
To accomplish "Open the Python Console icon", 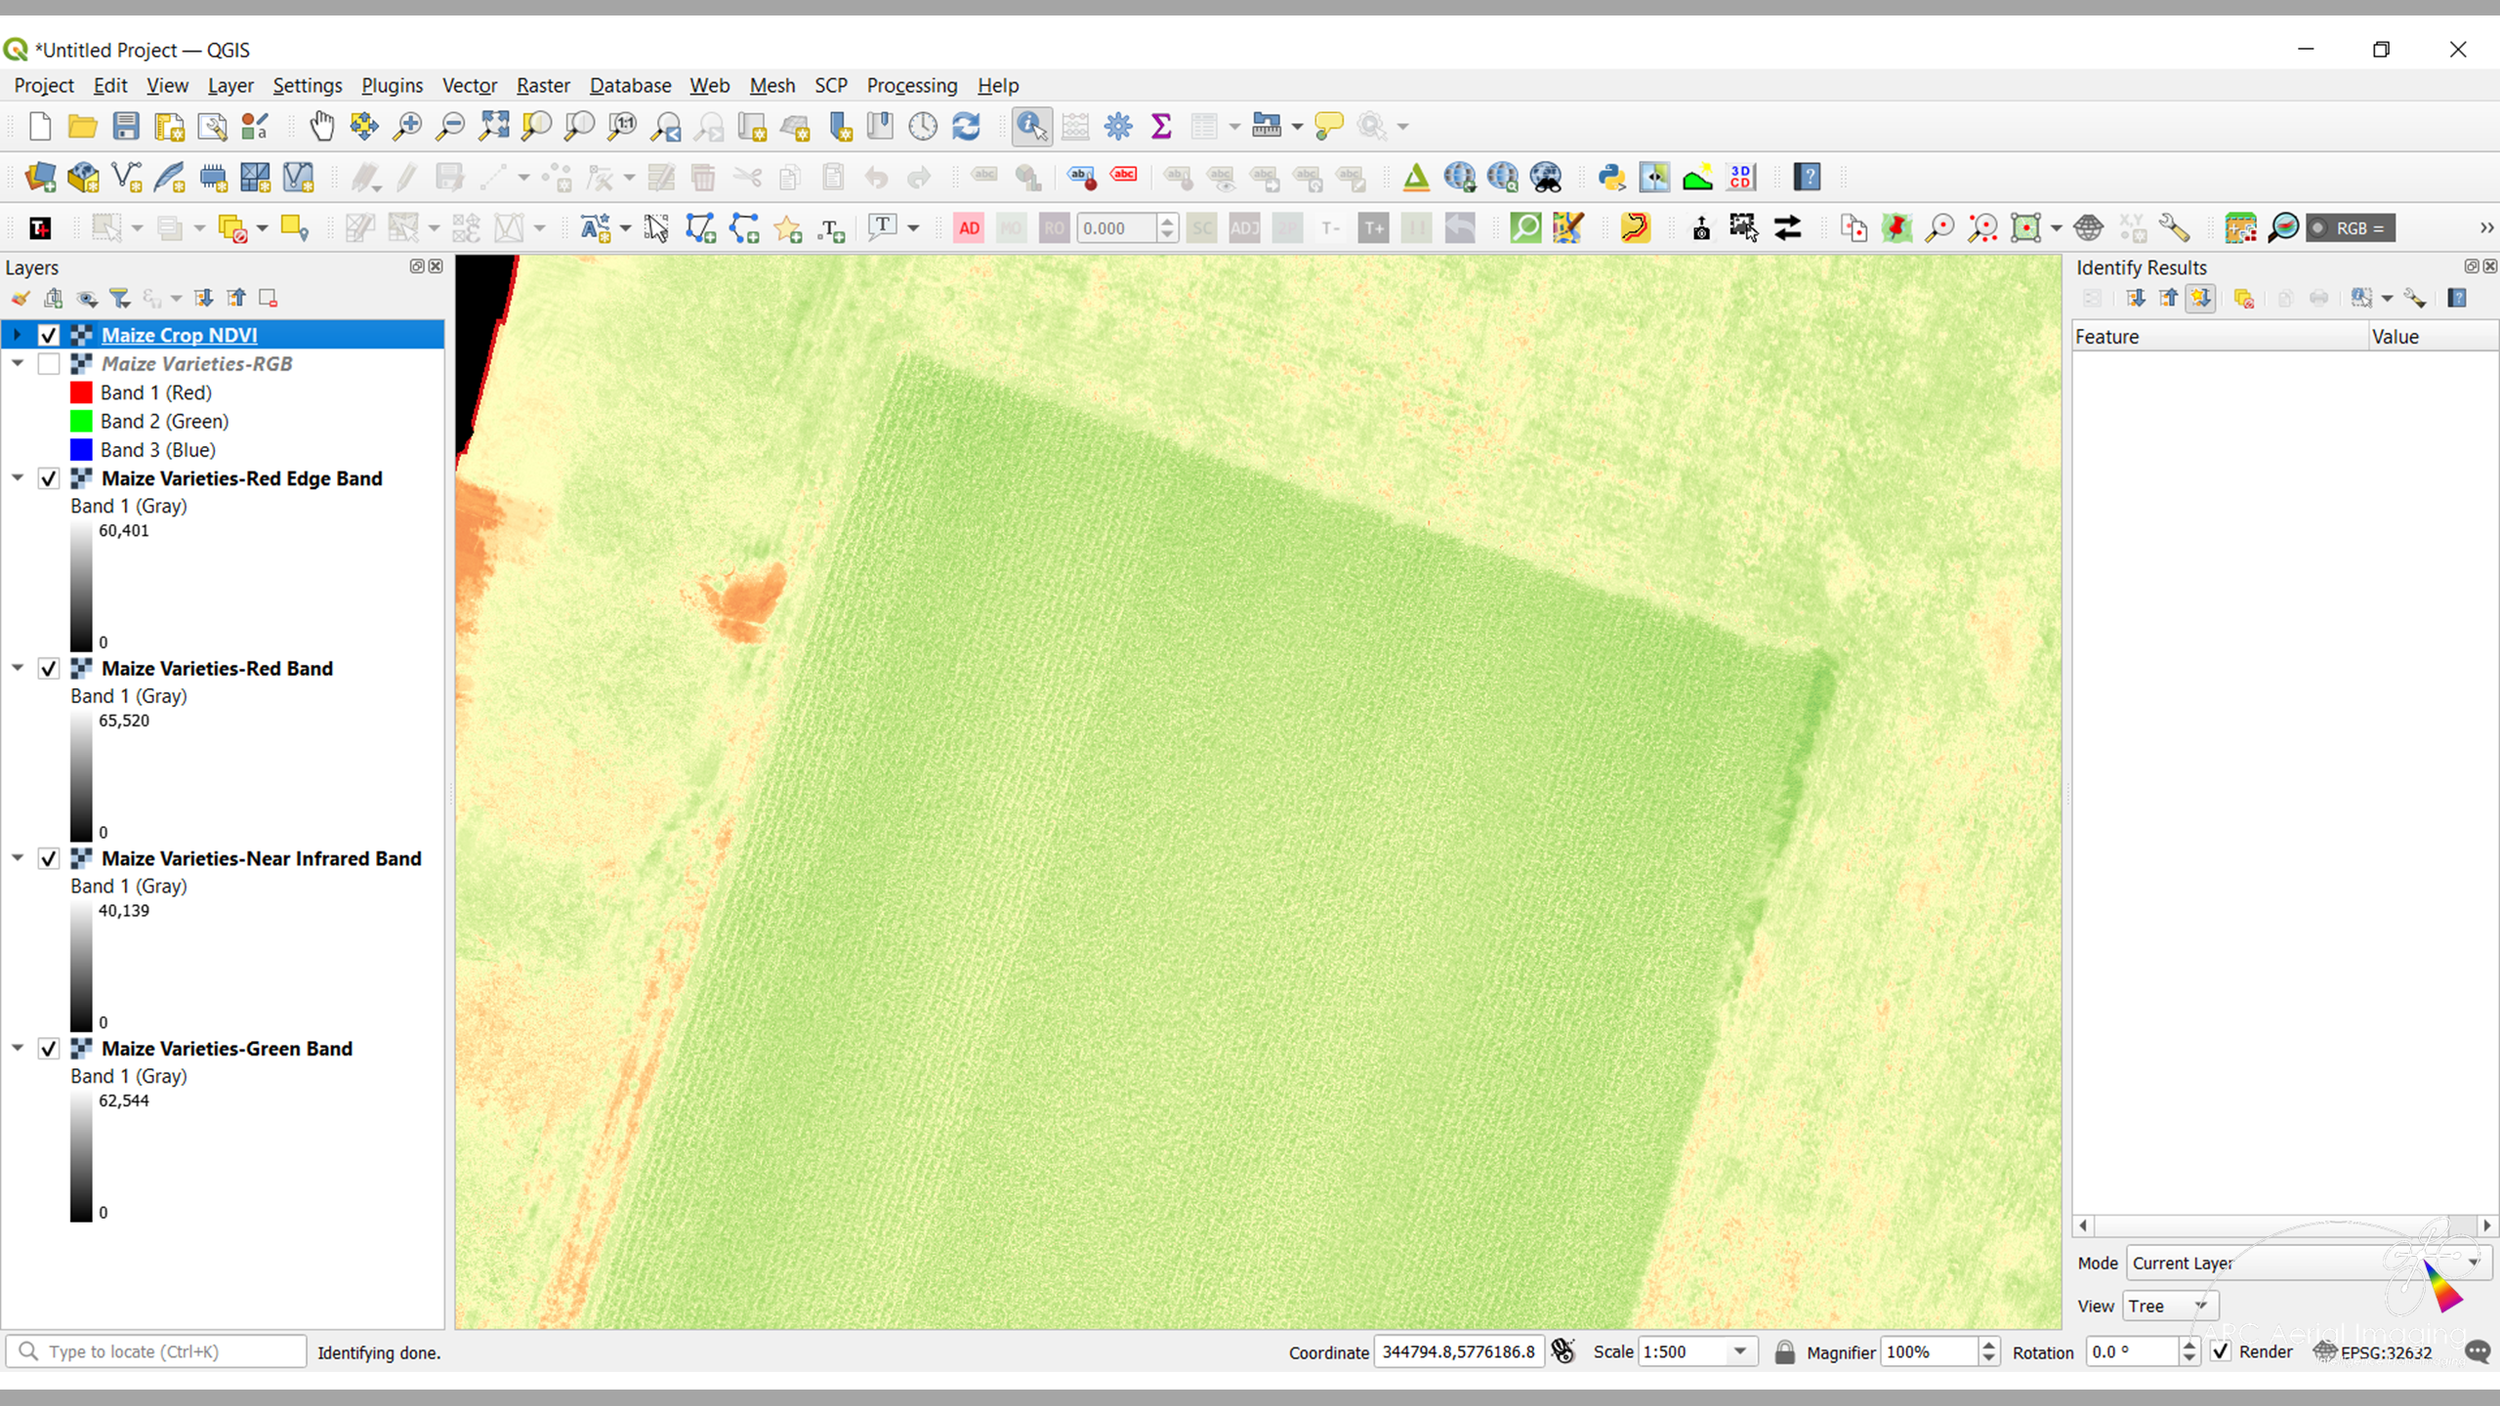I will tap(1611, 177).
